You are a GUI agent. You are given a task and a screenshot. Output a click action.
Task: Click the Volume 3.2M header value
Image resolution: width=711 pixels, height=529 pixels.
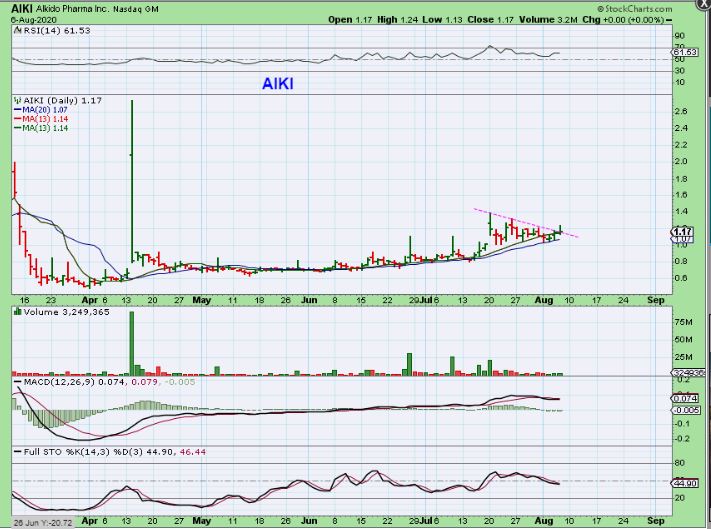[x=549, y=20]
